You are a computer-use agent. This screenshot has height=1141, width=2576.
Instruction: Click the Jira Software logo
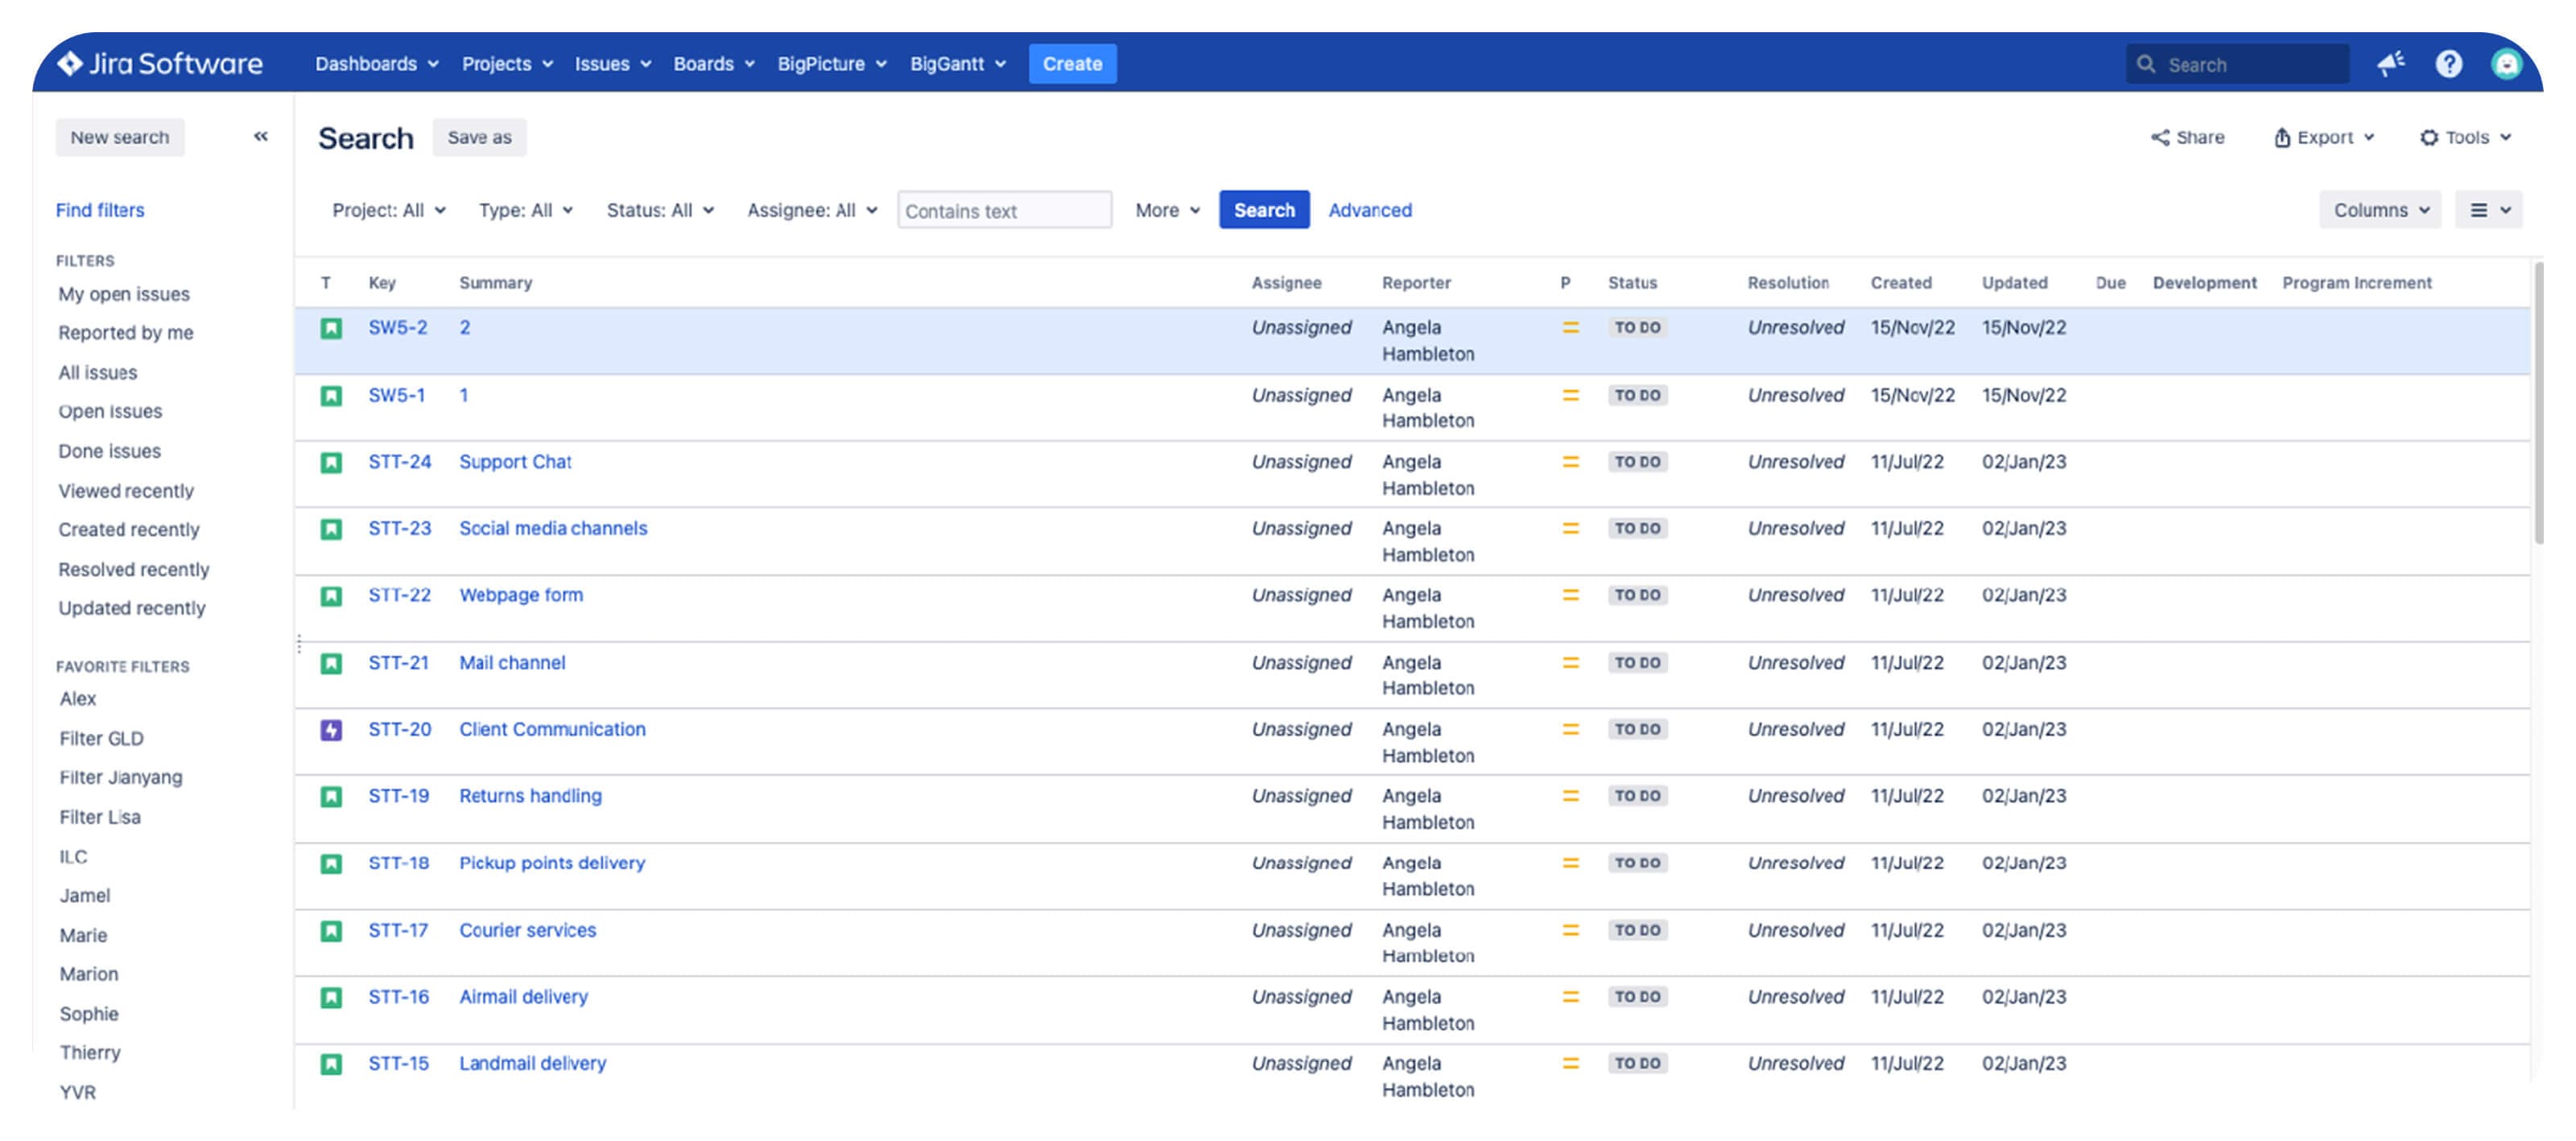159,63
